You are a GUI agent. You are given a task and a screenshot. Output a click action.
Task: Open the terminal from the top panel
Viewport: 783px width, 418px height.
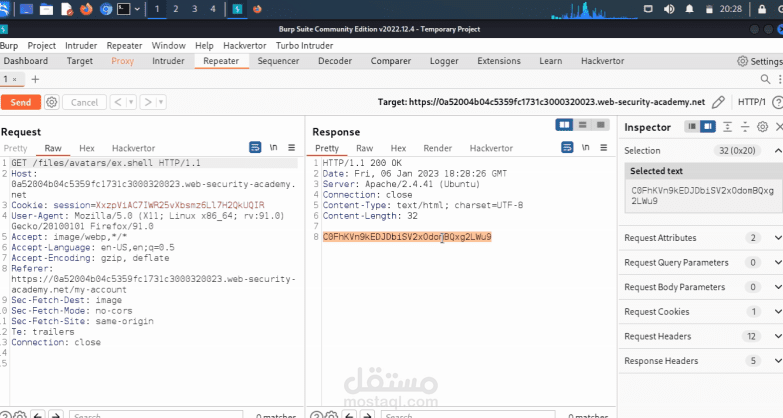pos(123,9)
